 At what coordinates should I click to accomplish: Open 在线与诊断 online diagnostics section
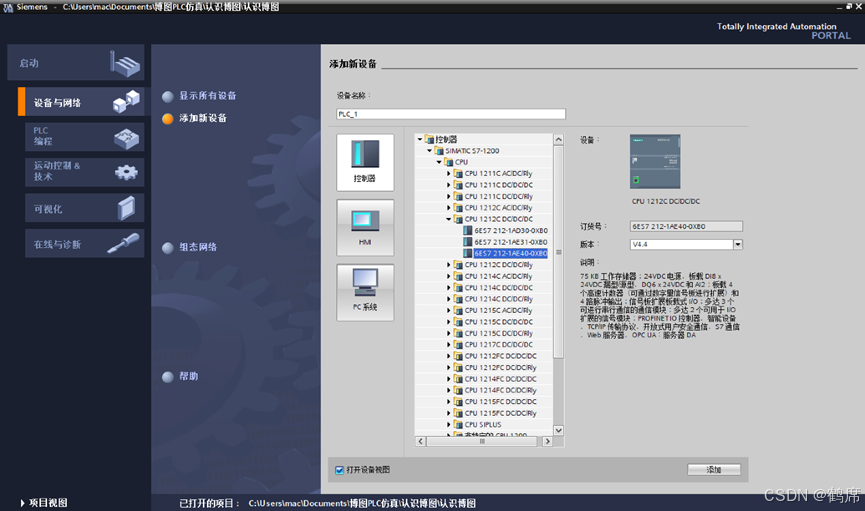[x=84, y=243]
